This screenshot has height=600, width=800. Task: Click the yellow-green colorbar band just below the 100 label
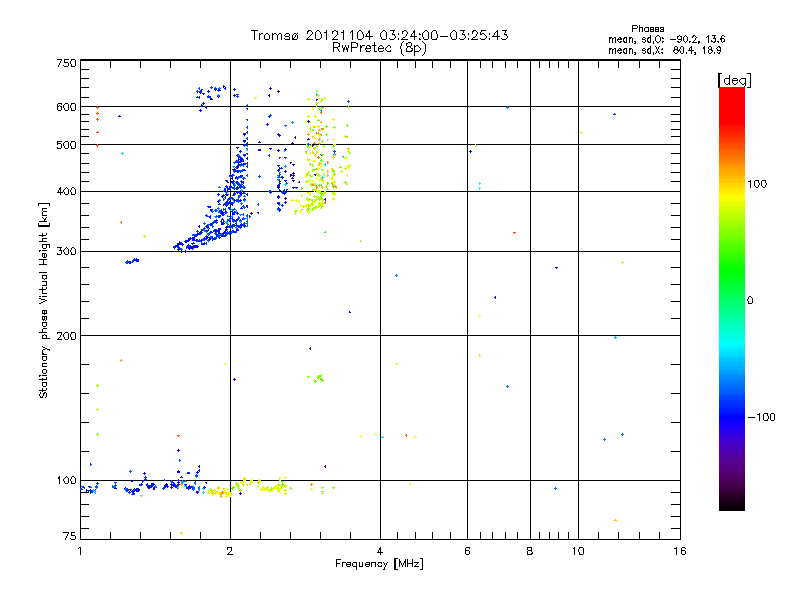pos(732,204)
